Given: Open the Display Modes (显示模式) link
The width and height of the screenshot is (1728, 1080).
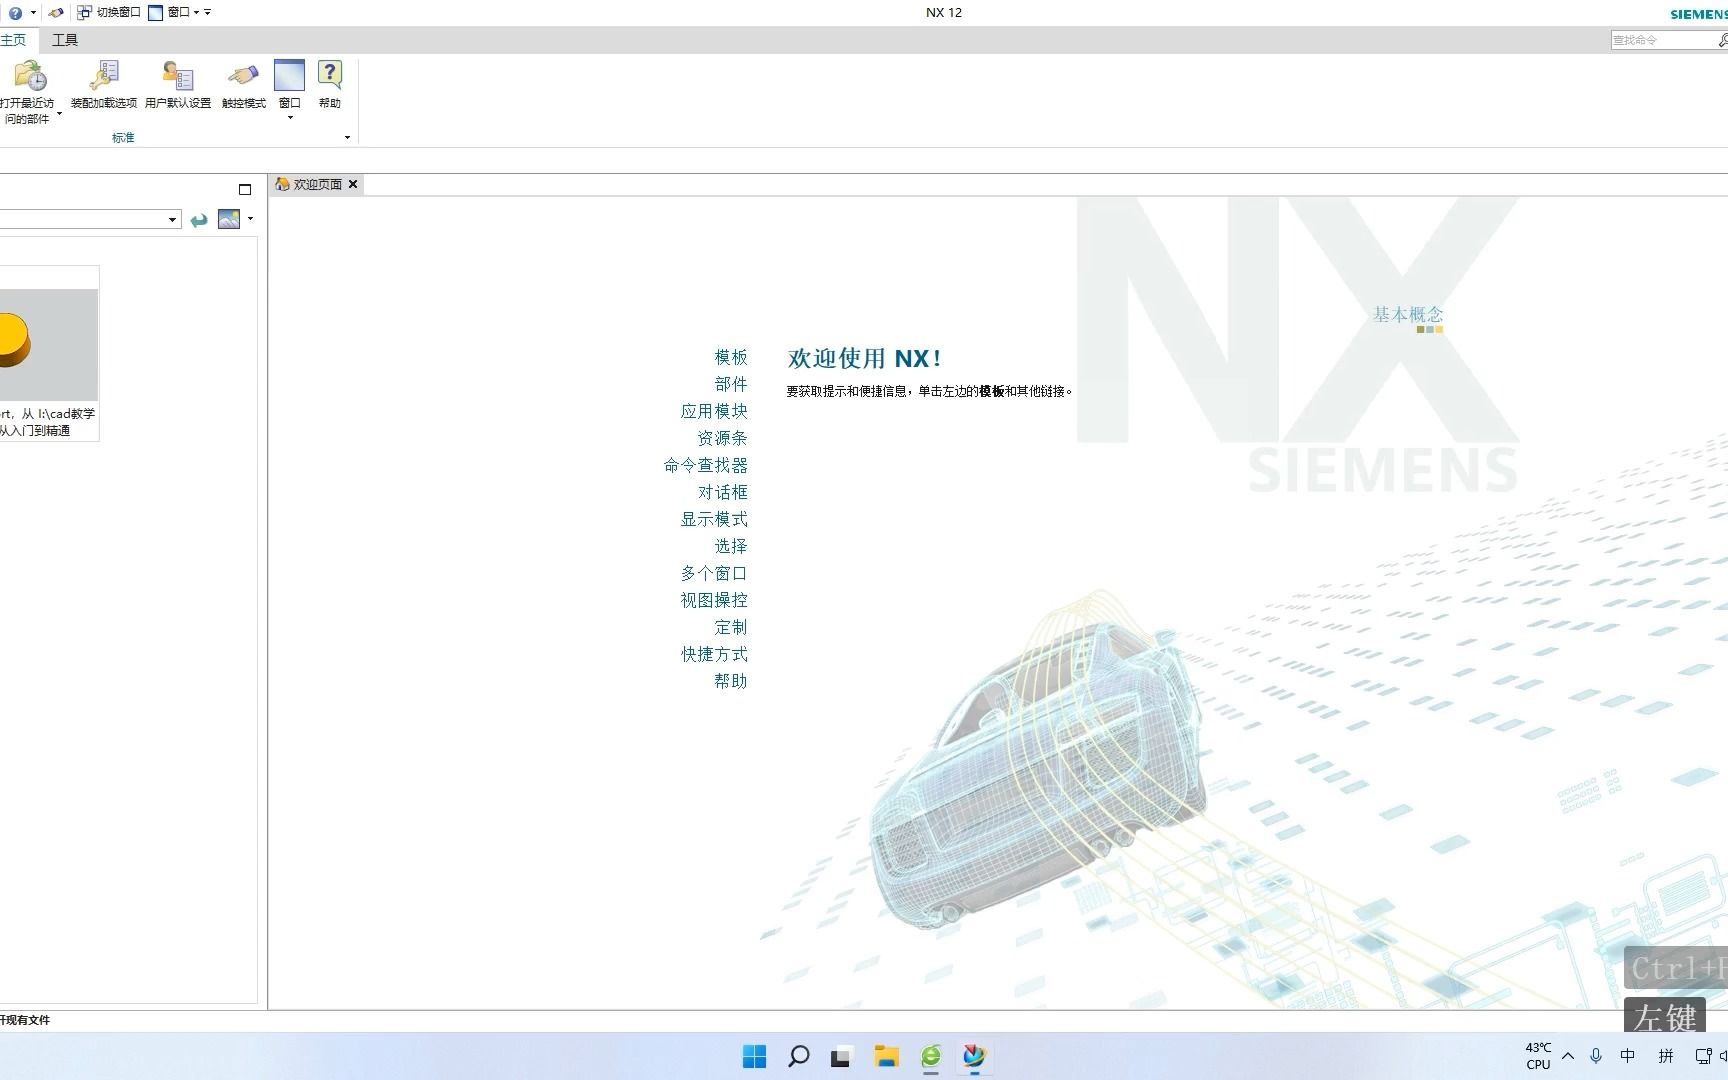Looking at the screenshot, I should click(714, 519).
